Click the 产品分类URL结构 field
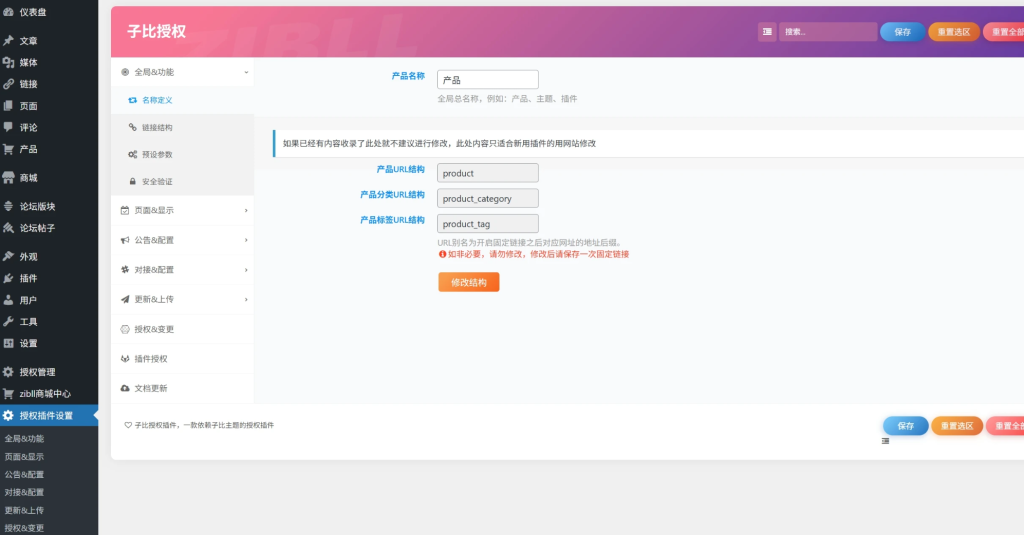The image size is (1024, 535). point(488,199)
